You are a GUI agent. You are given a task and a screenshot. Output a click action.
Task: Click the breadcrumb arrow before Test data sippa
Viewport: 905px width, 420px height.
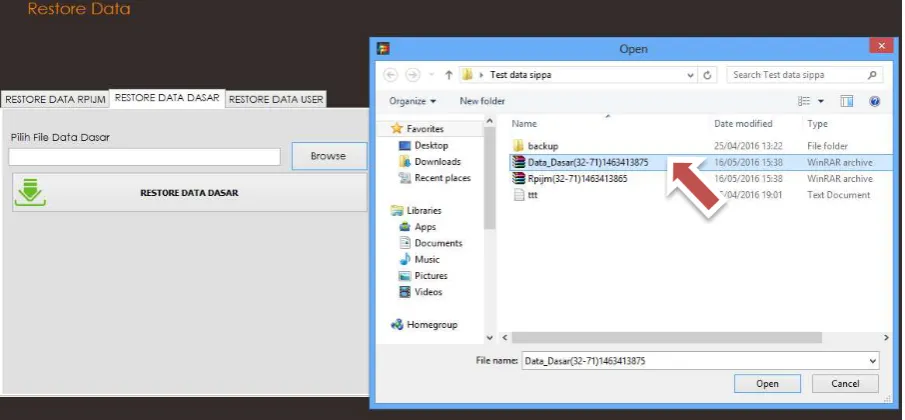[x=481, y=75]
